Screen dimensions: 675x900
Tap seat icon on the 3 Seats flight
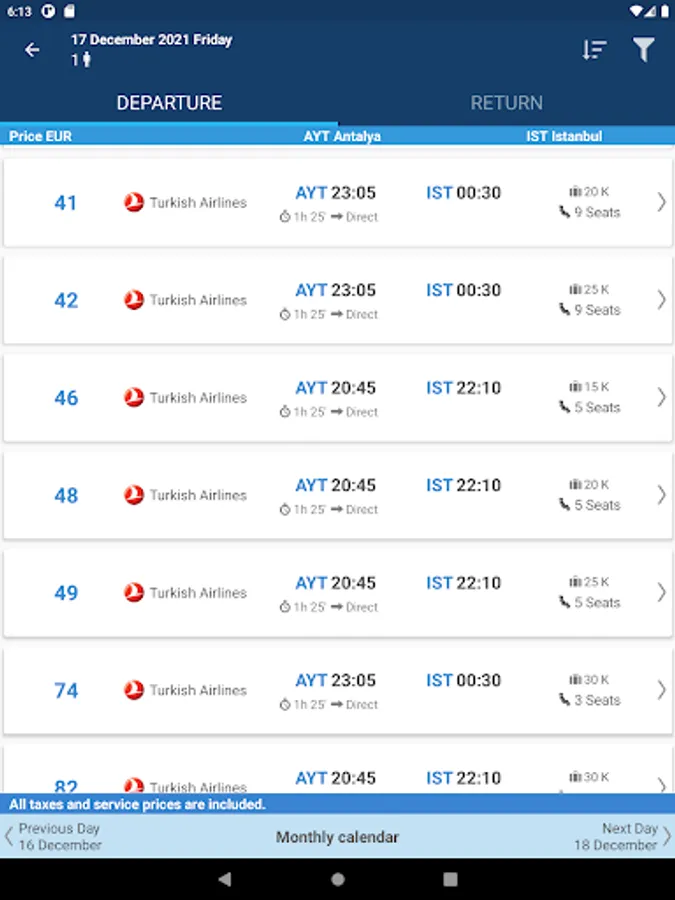(564, 700)
